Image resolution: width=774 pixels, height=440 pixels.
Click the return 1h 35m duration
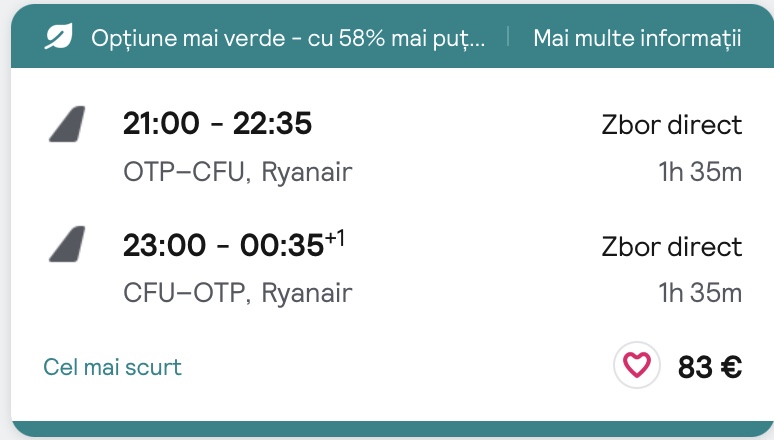[700, 293]
